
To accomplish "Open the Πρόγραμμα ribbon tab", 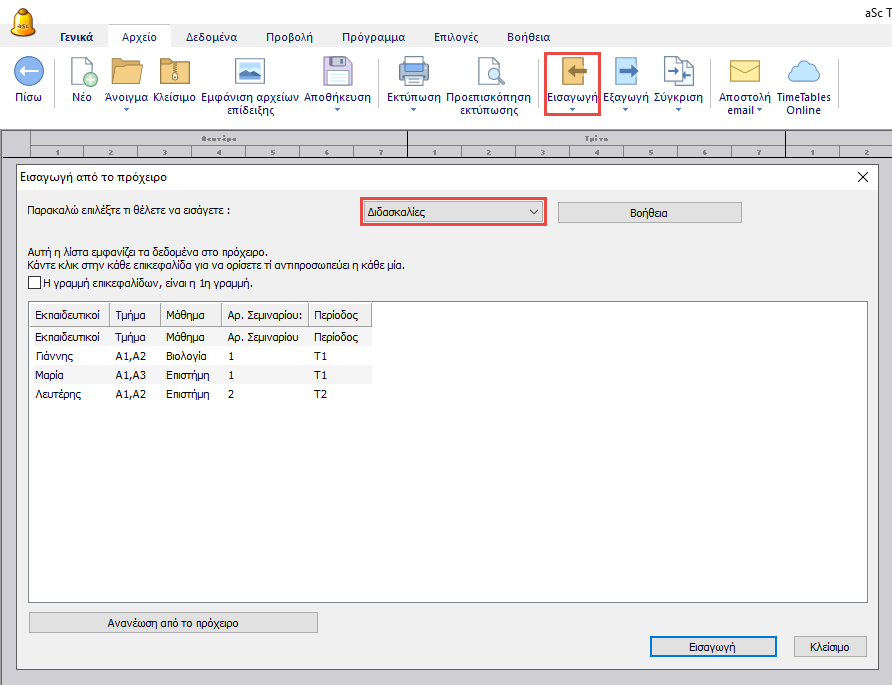I will click(373, 37).
